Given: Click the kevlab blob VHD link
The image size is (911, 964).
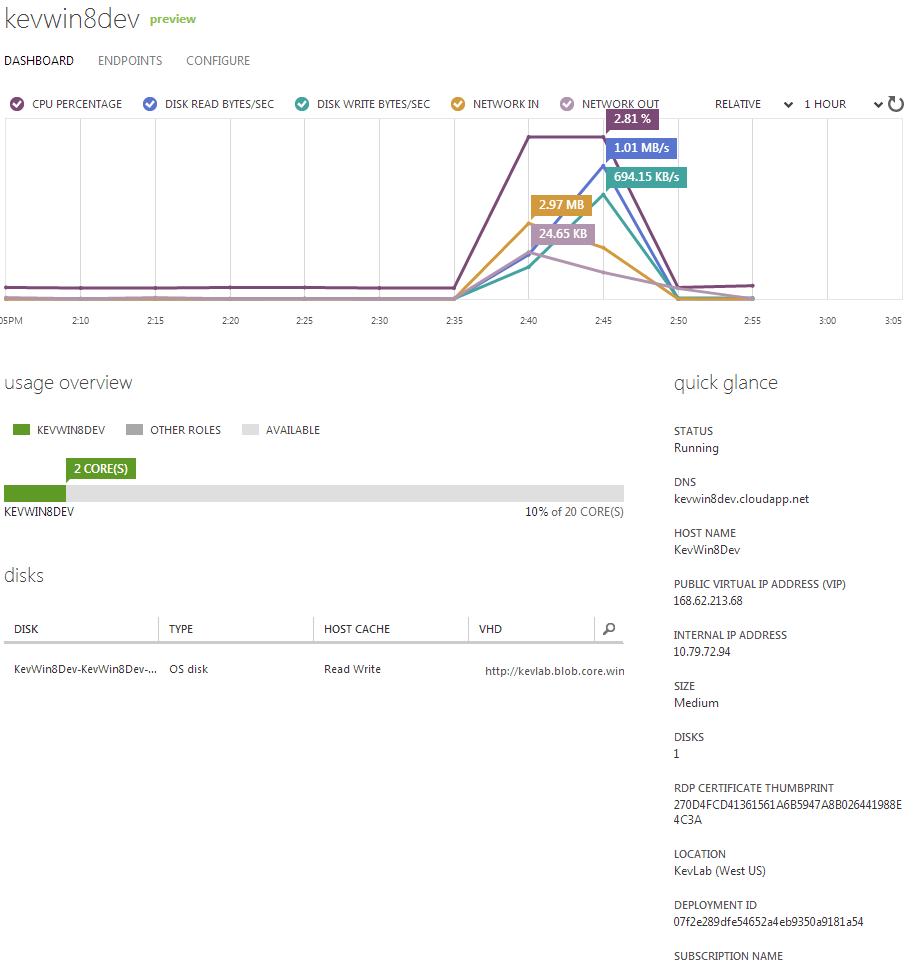Looking at the screenshot, I should pos(554,671).
